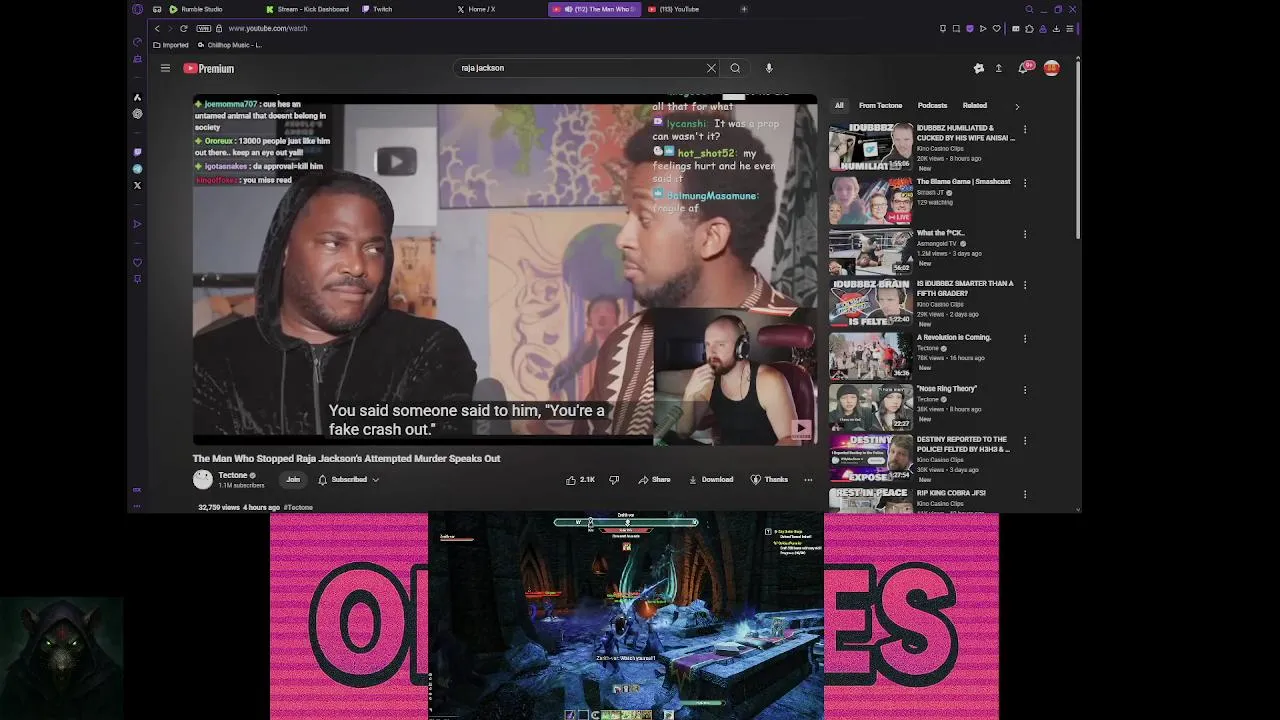The height and width of the screenshot is (720, 1280).
Task: Open browser tab search magnifier
Action: (1029, 9)
